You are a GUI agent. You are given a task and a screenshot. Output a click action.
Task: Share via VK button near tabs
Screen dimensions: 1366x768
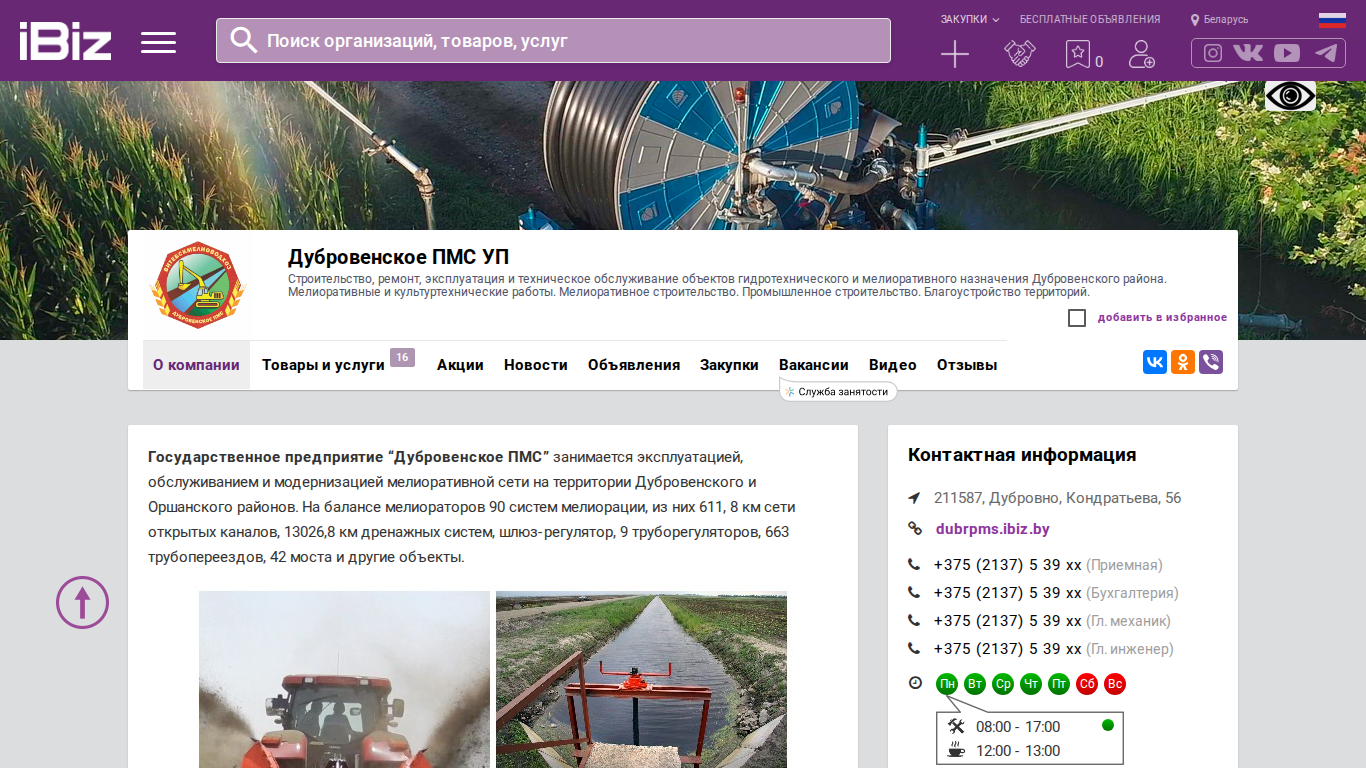(1155, 362)
